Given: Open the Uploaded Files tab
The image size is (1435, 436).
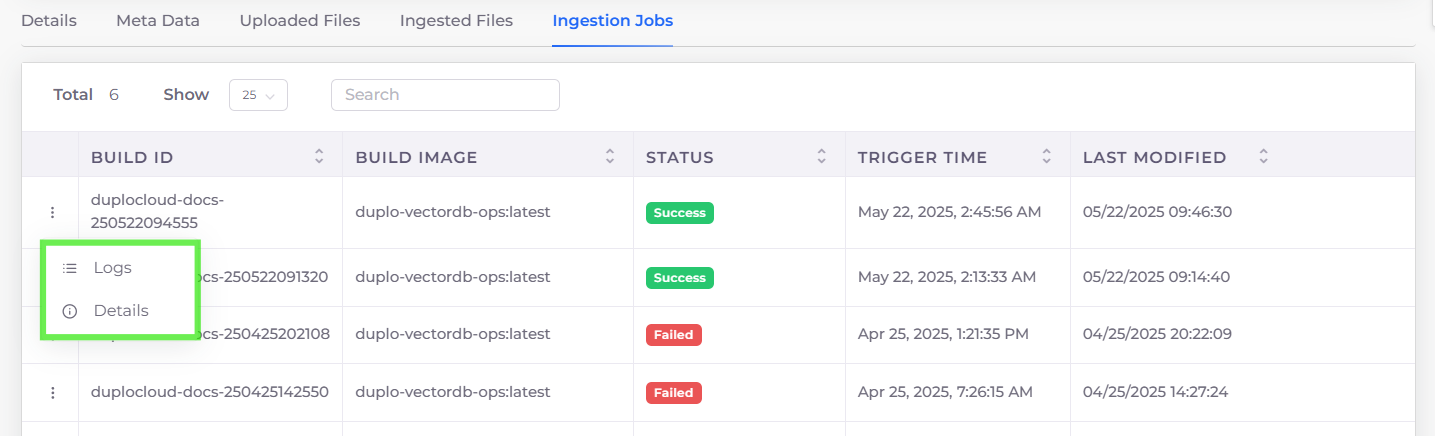Looking at the screenshot, I should [x=300, y=20].
